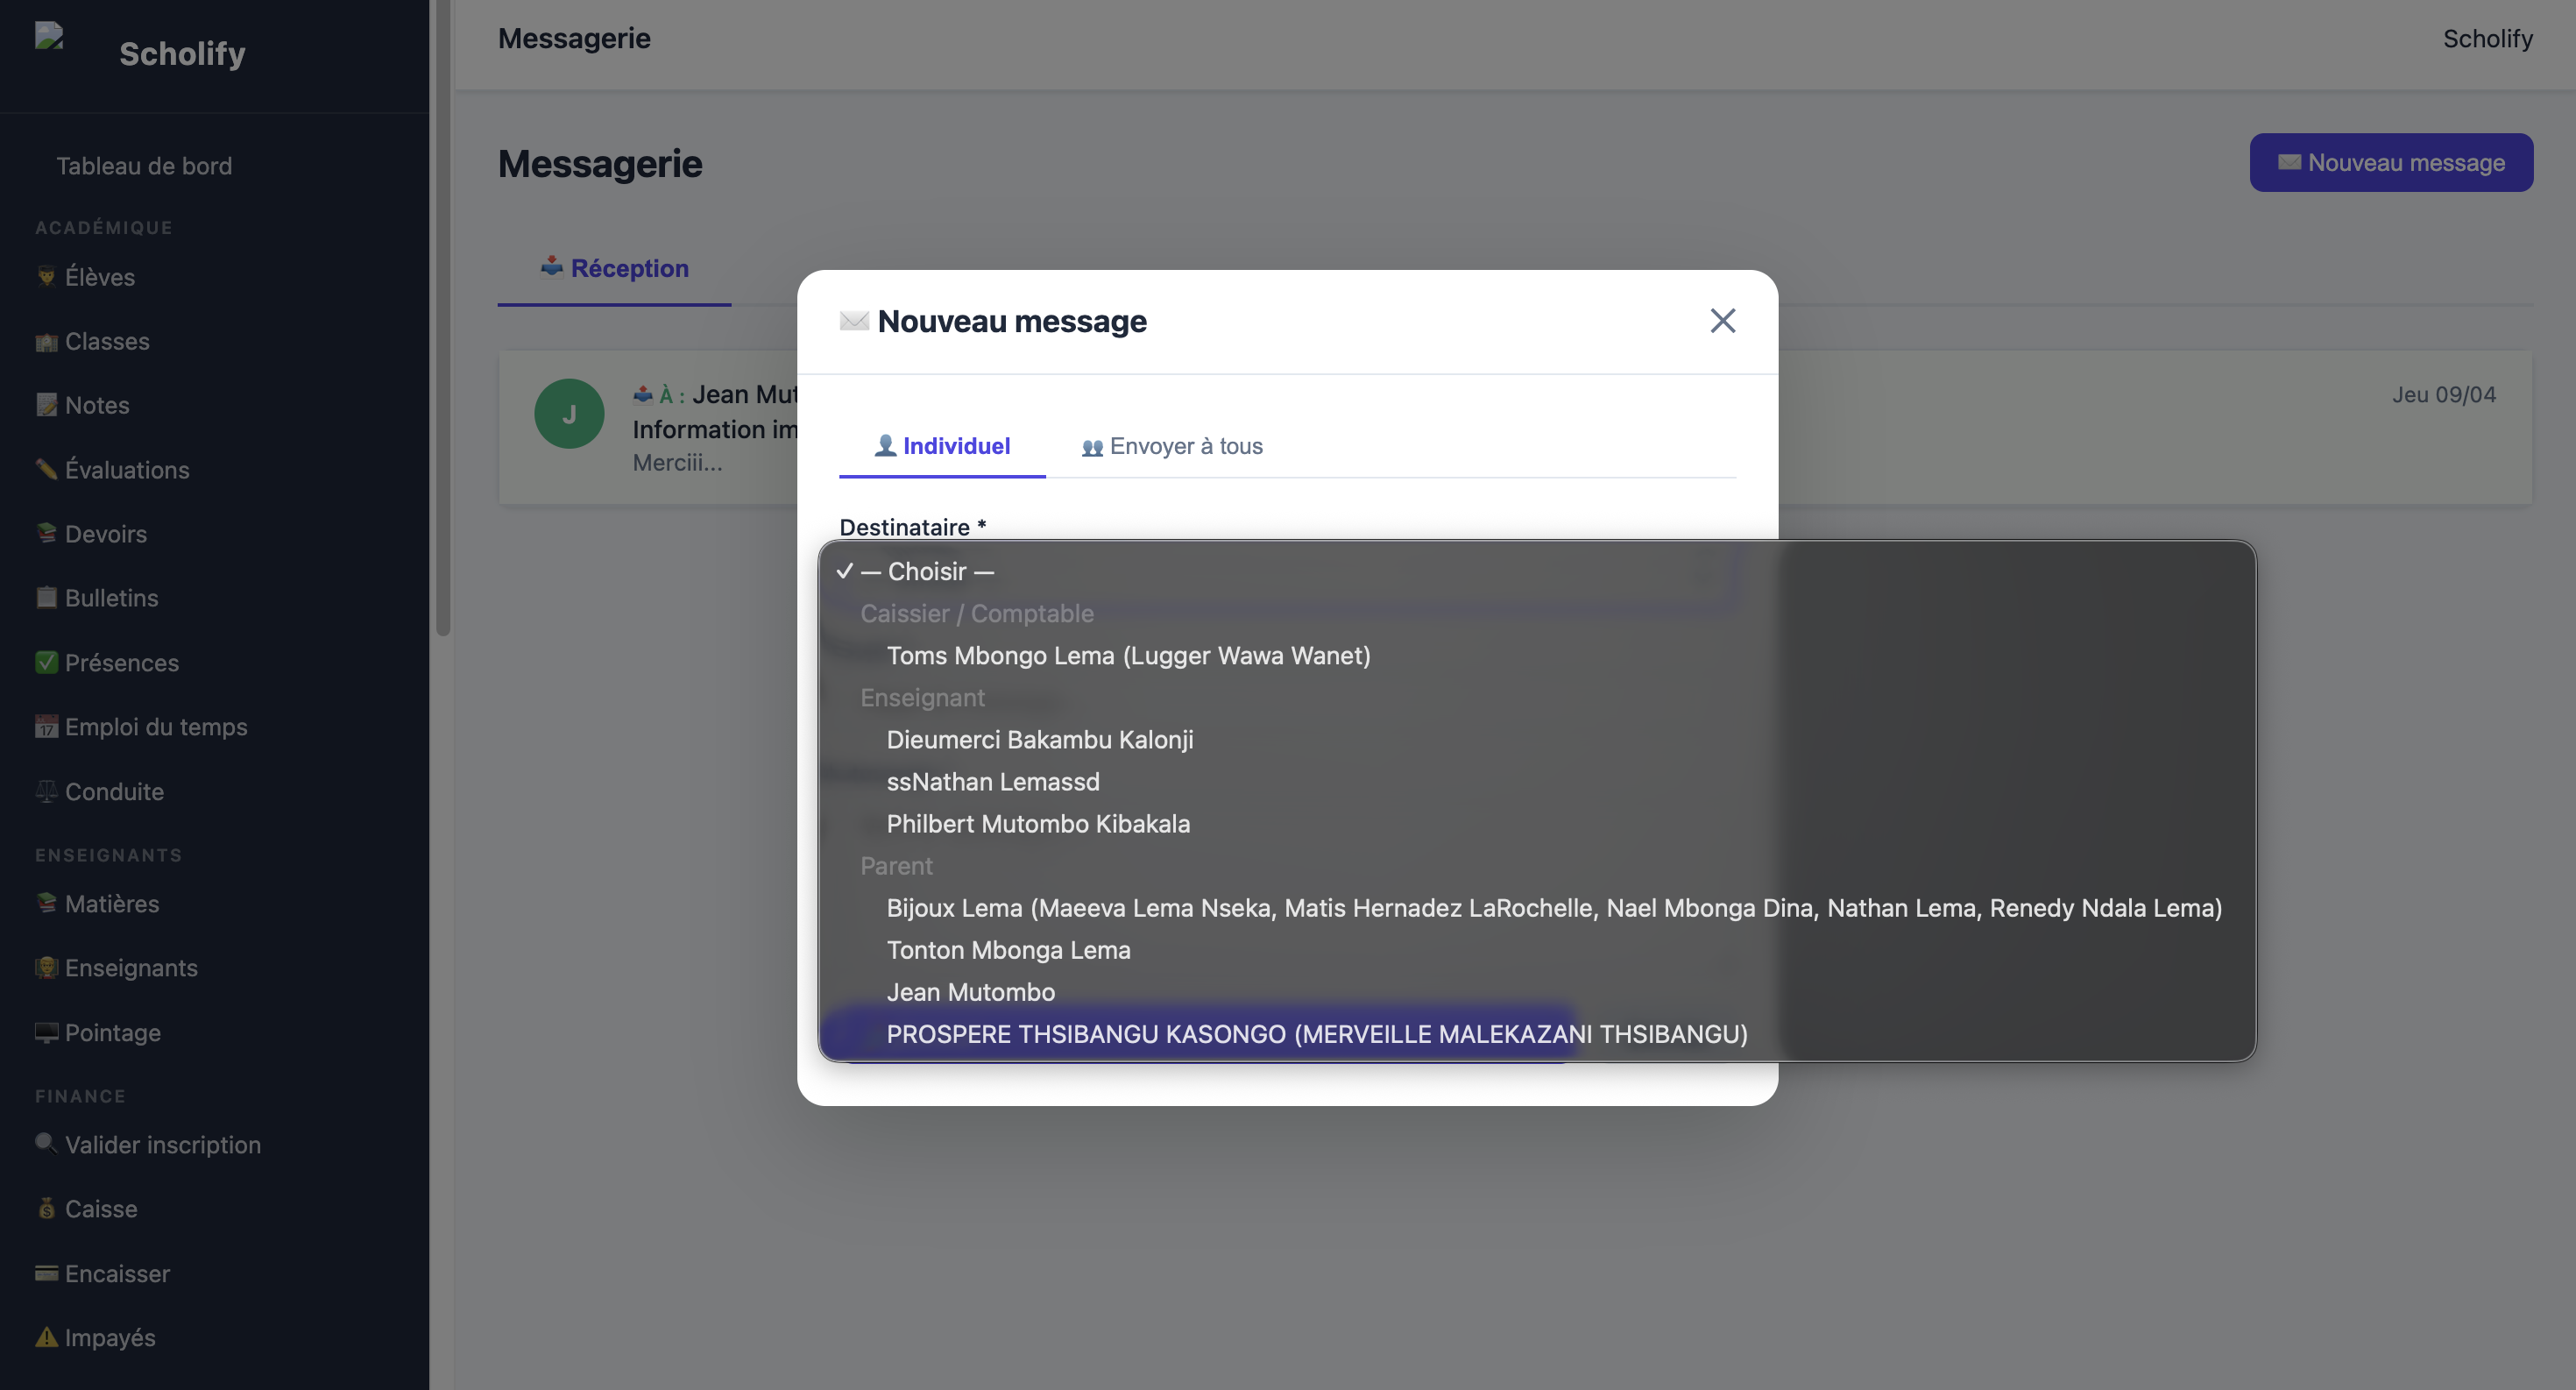Click the Valider inscription magnifier icon

46,1144
